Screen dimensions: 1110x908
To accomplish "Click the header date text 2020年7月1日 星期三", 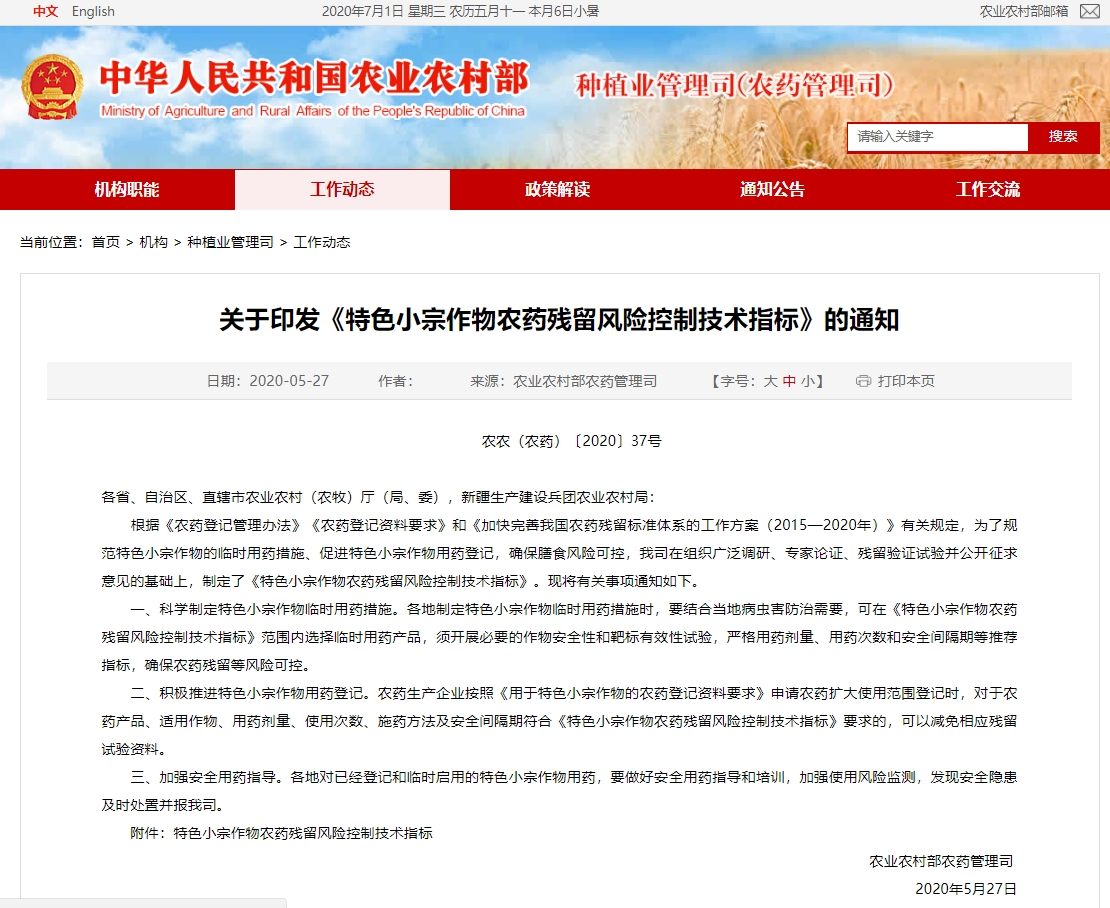I will (383, 11).
